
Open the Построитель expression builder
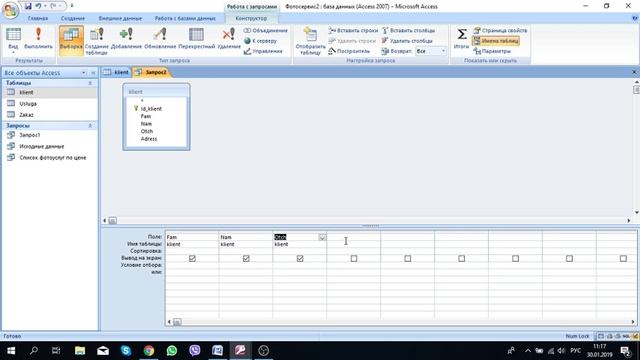[349, 51]
